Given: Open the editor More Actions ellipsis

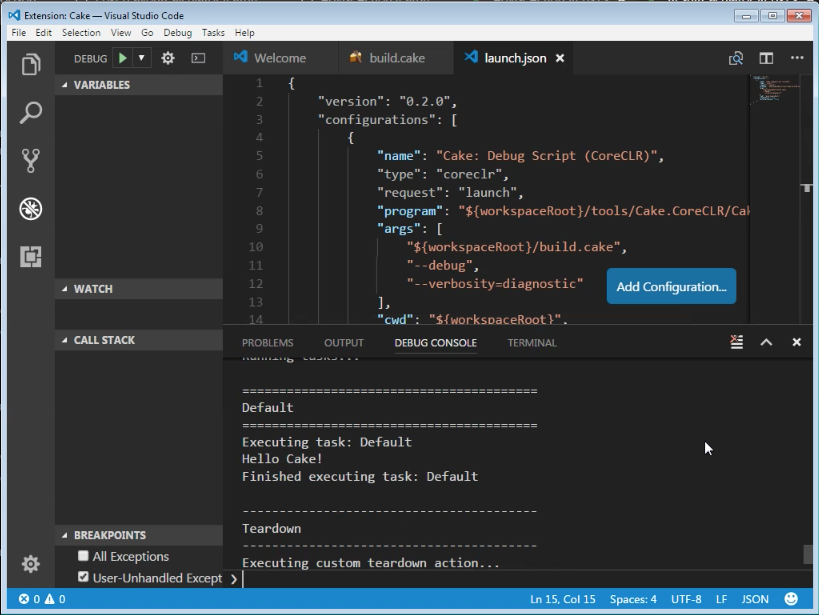Looking at the screenshot, I should pos(797,58).
